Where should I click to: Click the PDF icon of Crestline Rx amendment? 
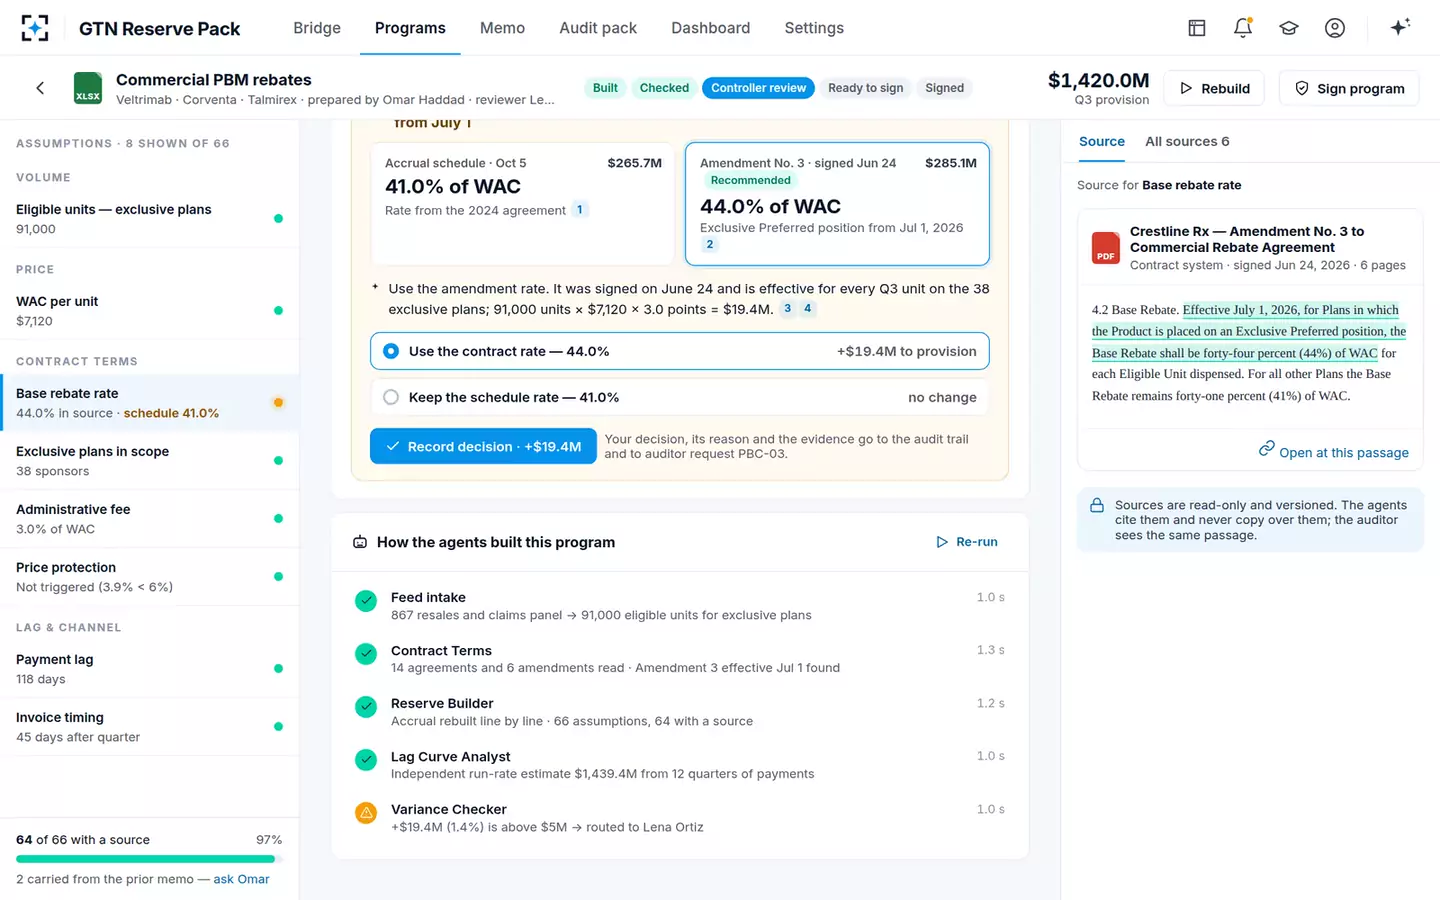pyautogui.click(x=1105, y=247)
